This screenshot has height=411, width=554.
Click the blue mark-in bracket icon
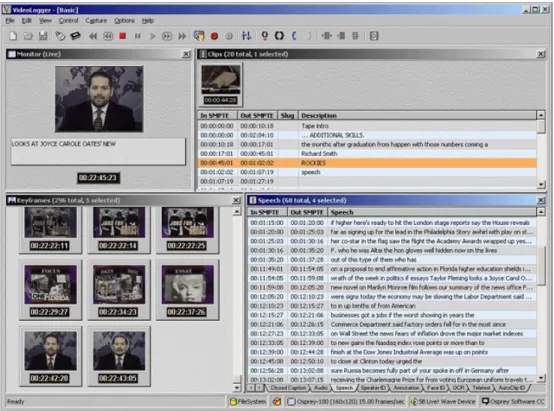pos(294,36)
